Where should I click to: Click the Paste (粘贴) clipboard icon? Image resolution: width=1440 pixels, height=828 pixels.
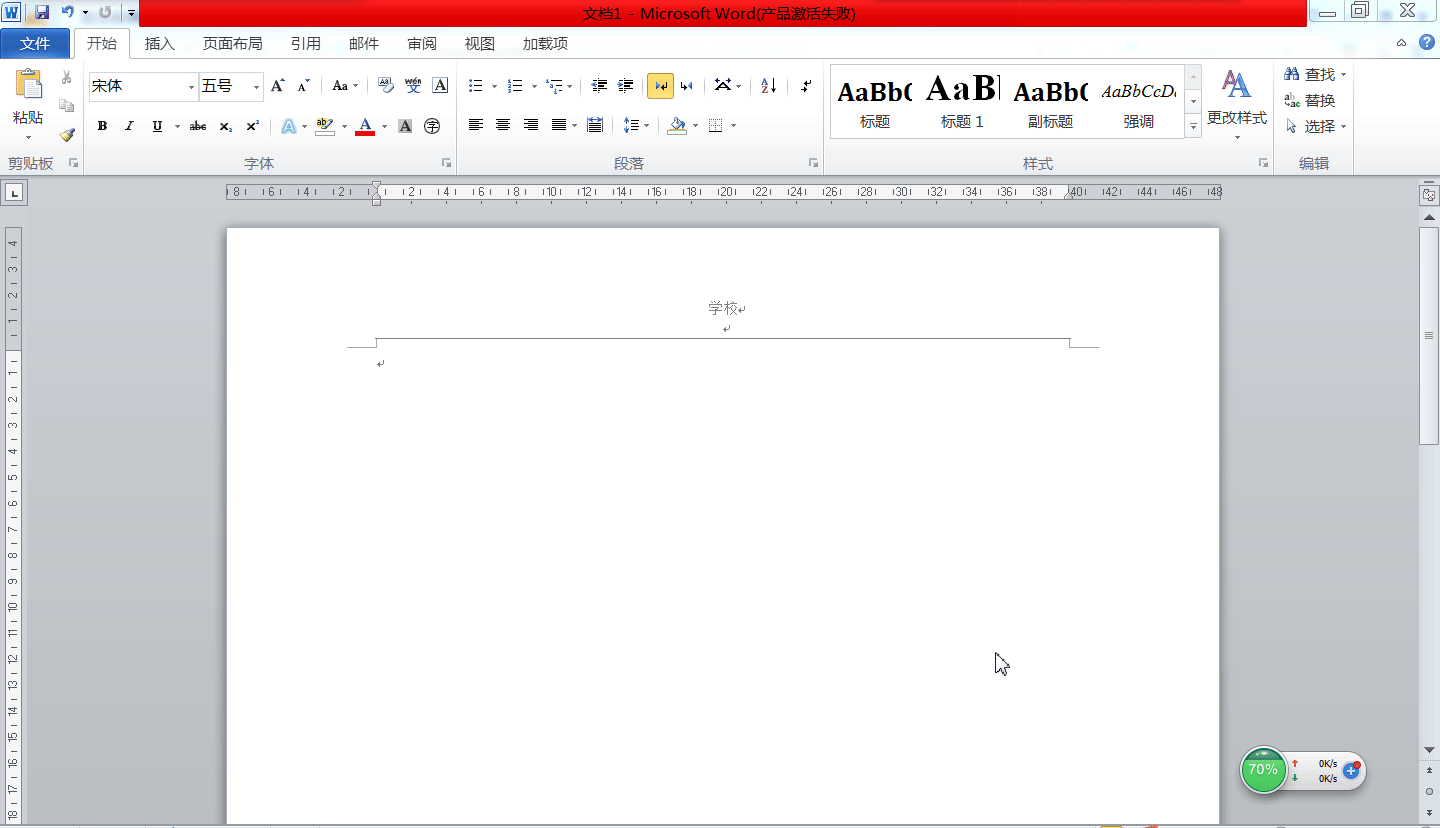[28, 84]
